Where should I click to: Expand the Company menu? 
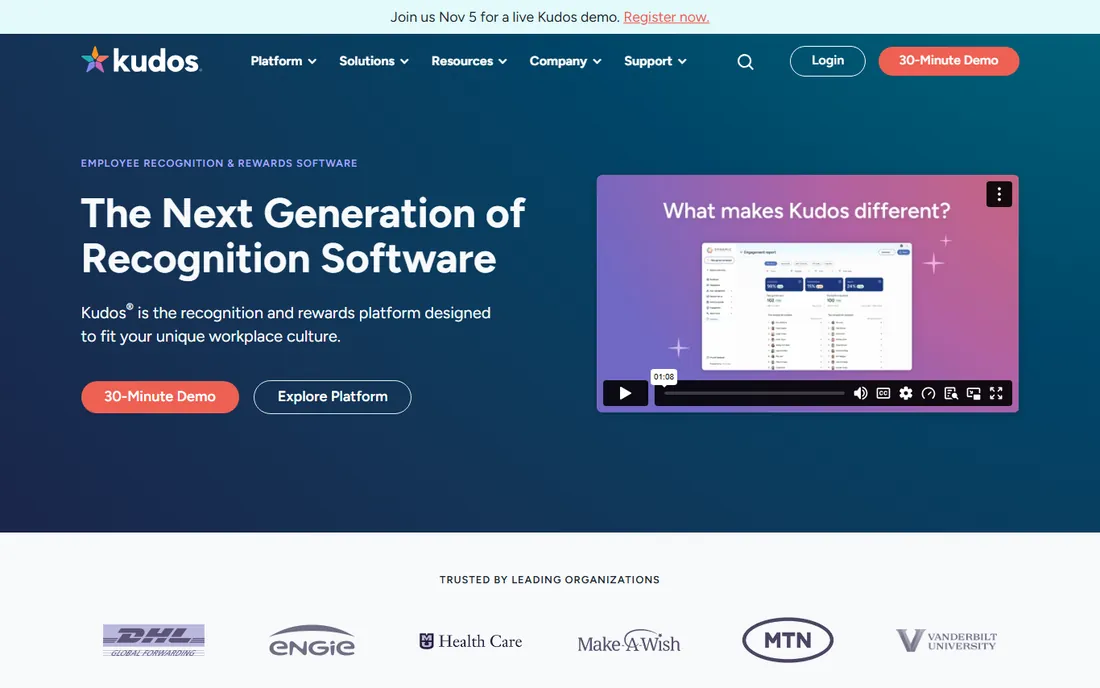pos(565,61)
